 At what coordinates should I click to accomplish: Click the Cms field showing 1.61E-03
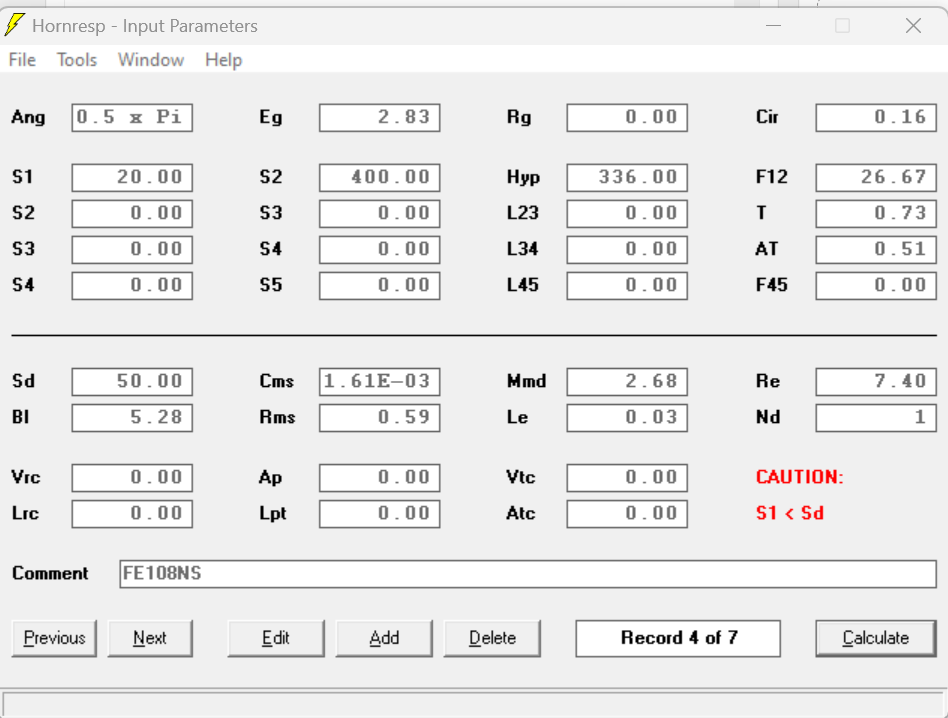[x=380, y=382]
